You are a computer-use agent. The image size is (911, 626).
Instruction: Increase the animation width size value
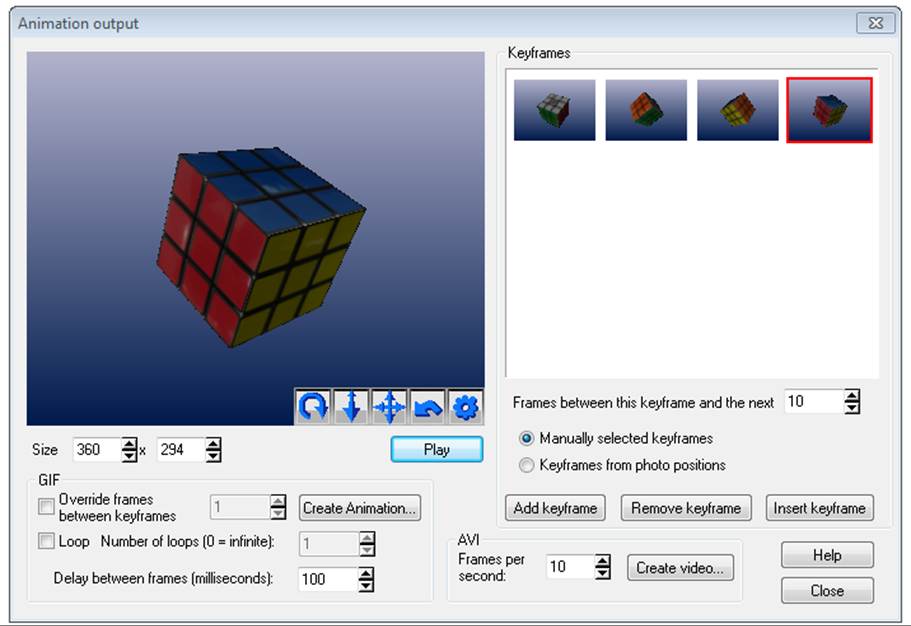129,444
